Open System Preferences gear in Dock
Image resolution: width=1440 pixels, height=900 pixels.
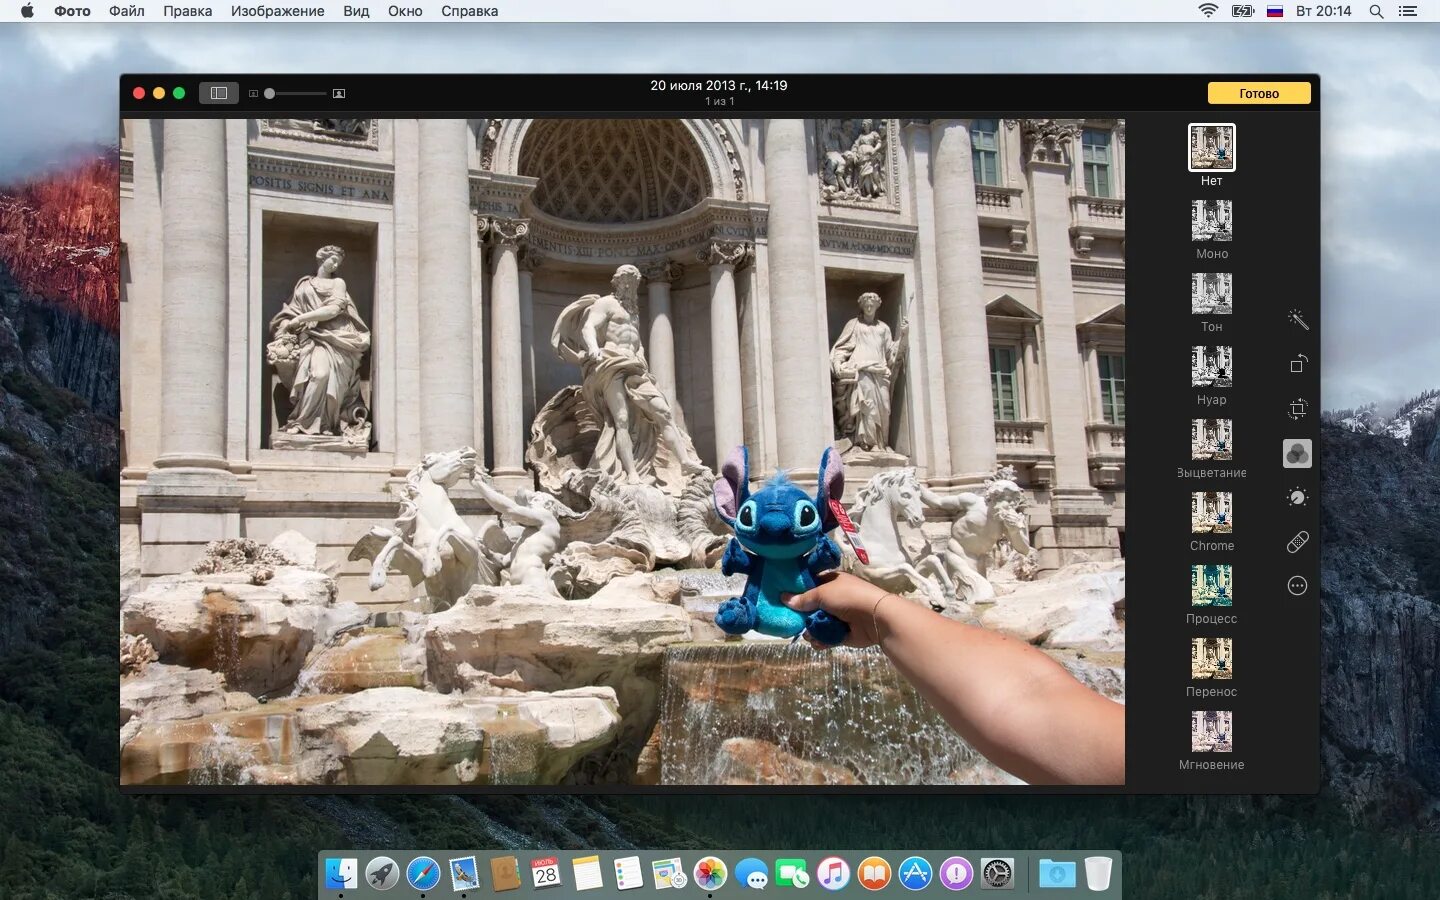997,874
